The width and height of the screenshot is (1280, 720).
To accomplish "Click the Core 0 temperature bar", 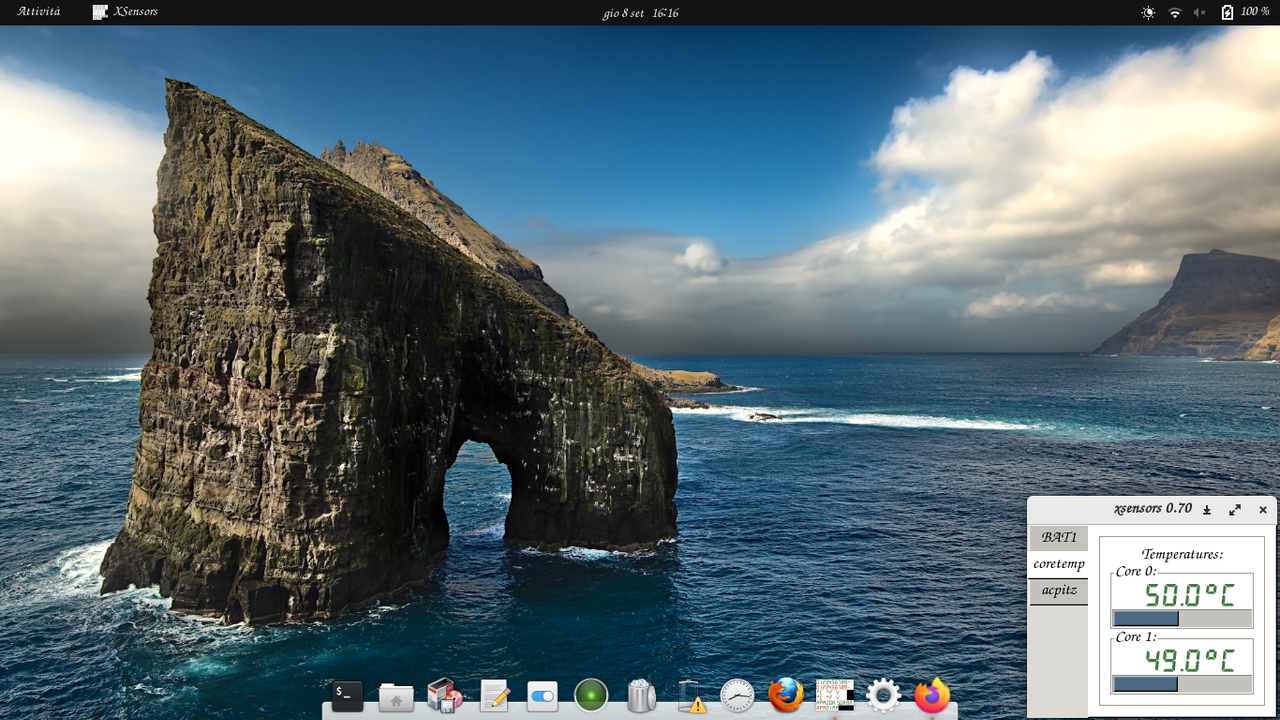I will pyautogui.click(x=1182, y=619).
